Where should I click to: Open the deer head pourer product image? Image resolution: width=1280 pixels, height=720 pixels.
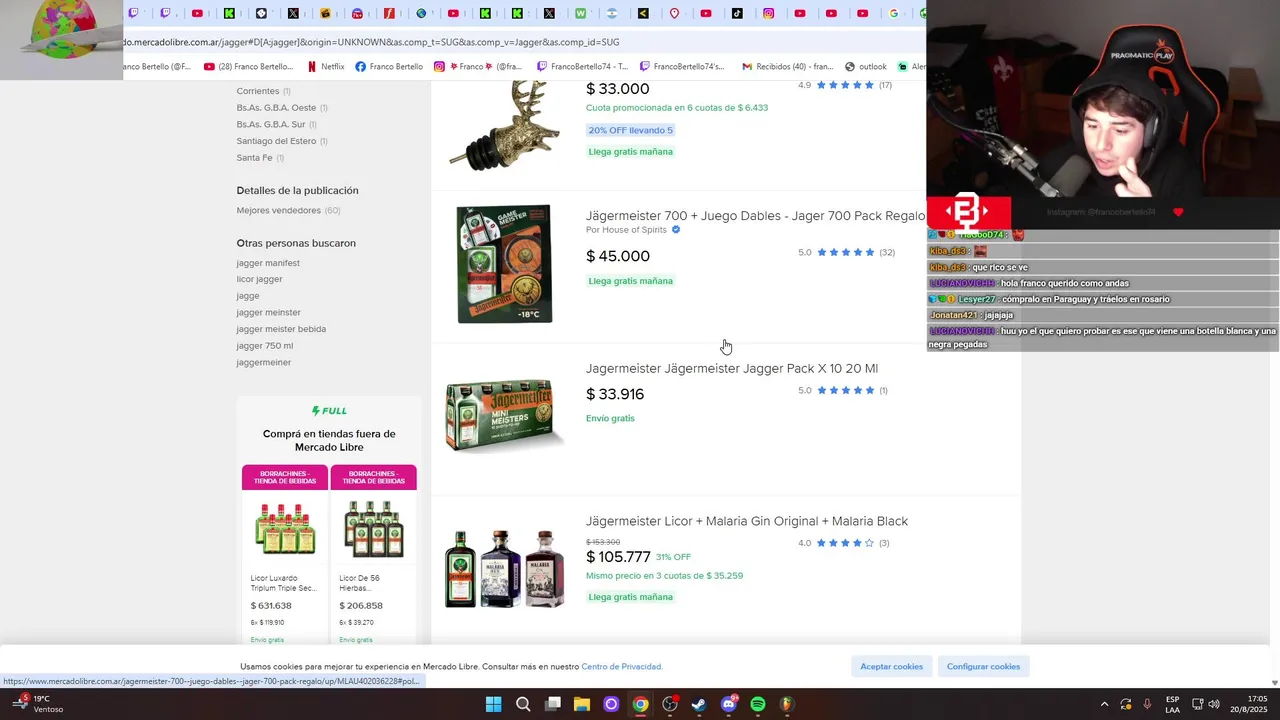tap(503, 127)
